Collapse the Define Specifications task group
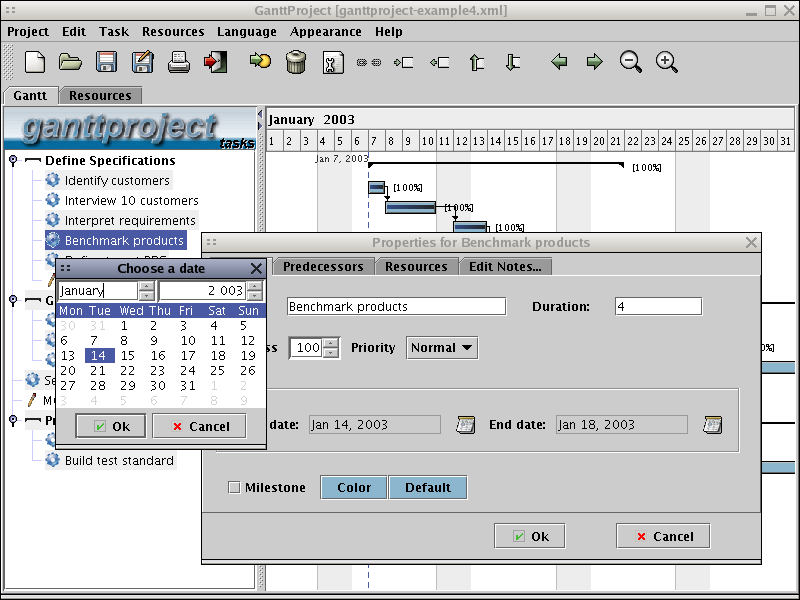800x600 pixels. [14, 160]
